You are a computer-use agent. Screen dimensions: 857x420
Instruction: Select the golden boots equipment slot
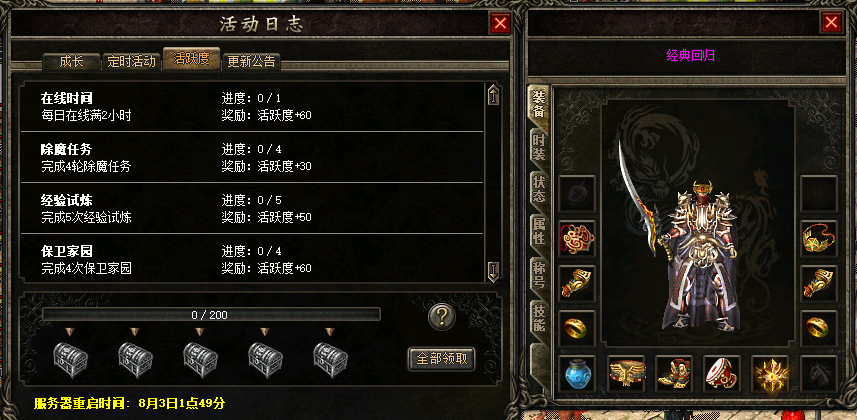point(674,374)
